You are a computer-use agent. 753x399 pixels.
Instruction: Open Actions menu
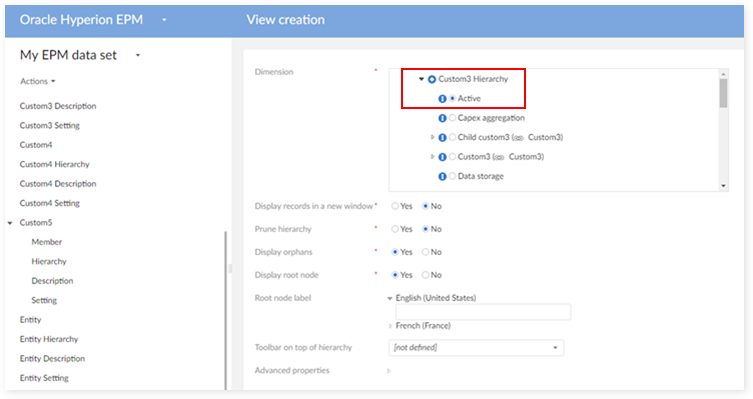tap(37, 81)
